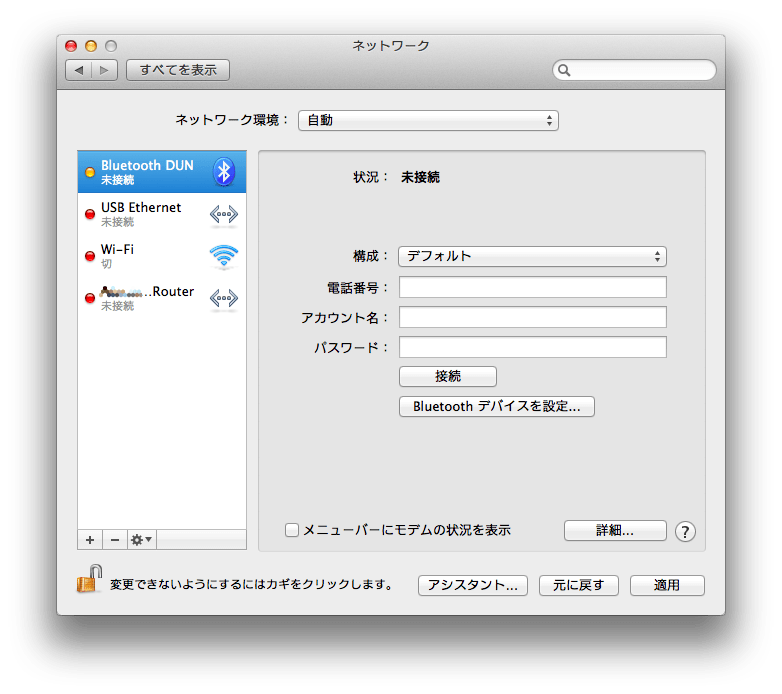Click the USB Ethernet connection icon
Image resolution: width=782 pixels, height=694 pixels.
coord(223,214)
